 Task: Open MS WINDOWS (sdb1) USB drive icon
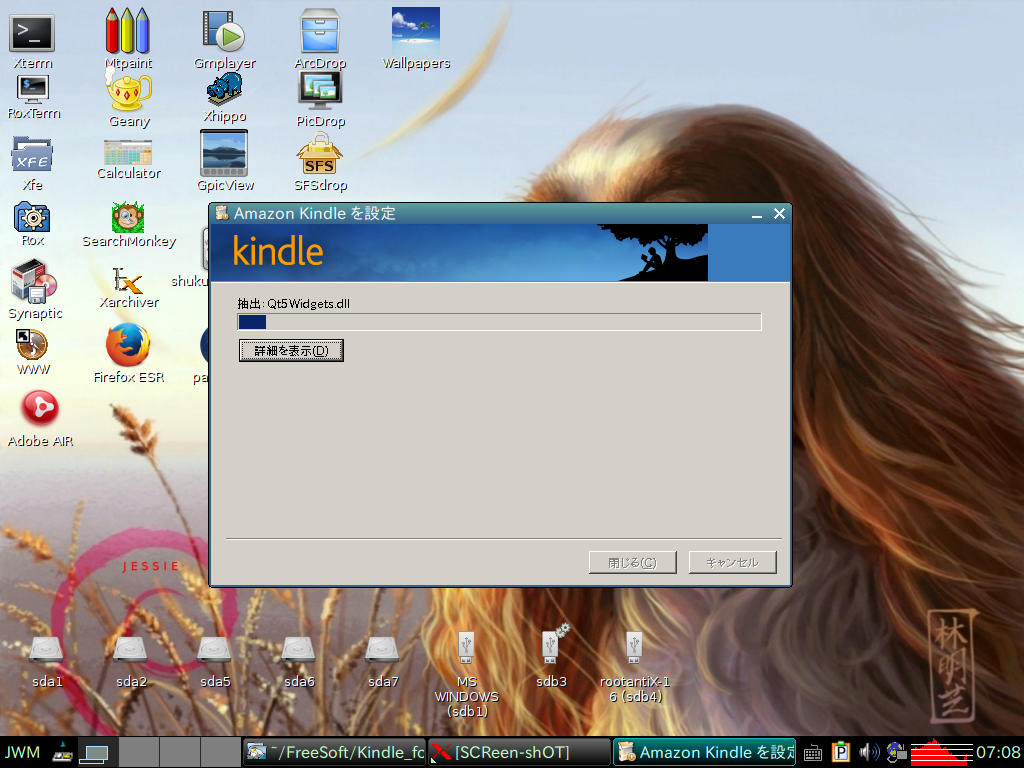coord(466,647)
